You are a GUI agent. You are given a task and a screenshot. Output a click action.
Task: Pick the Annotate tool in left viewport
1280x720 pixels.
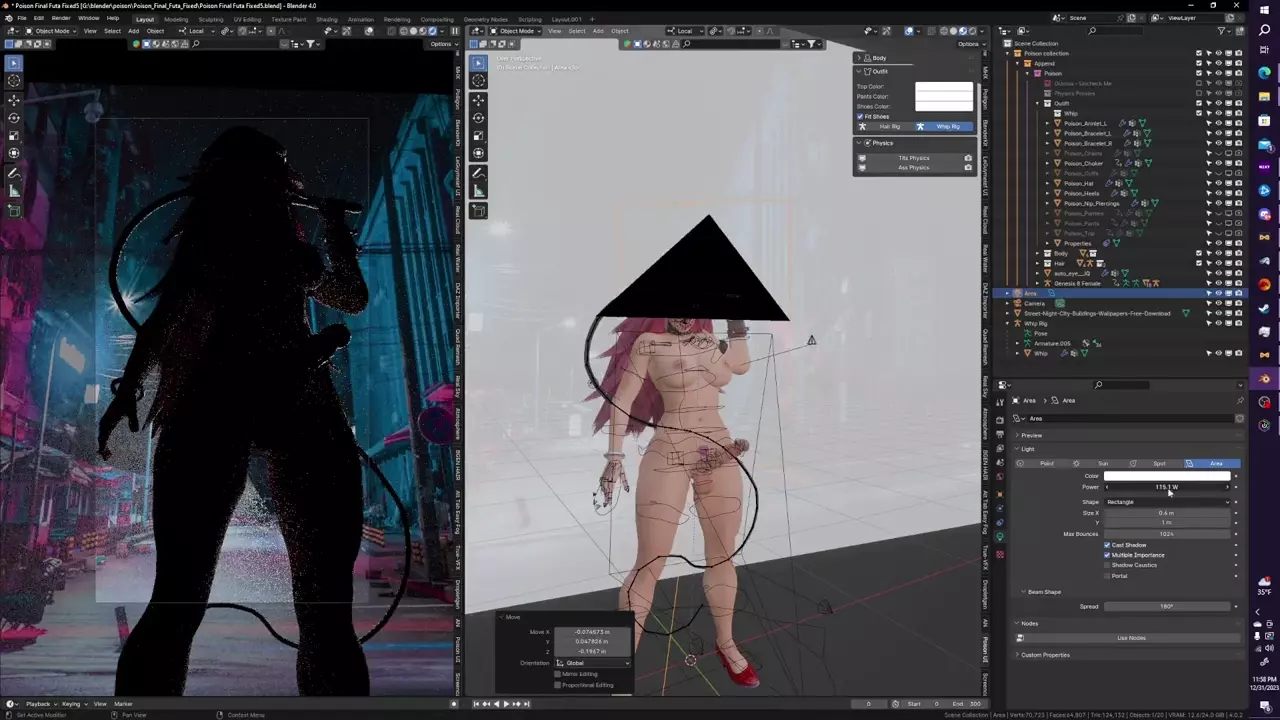14,173
